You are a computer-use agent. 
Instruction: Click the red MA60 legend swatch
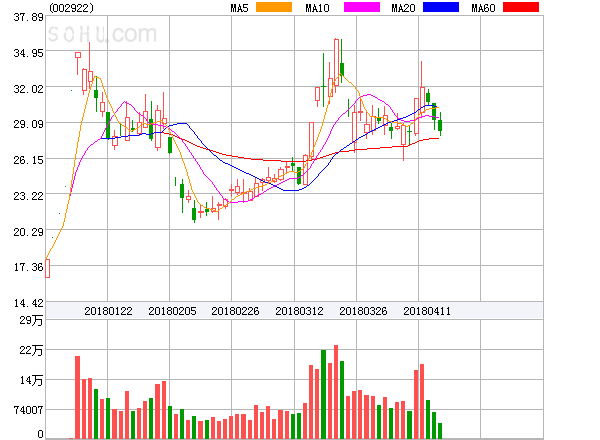(521, 7)
